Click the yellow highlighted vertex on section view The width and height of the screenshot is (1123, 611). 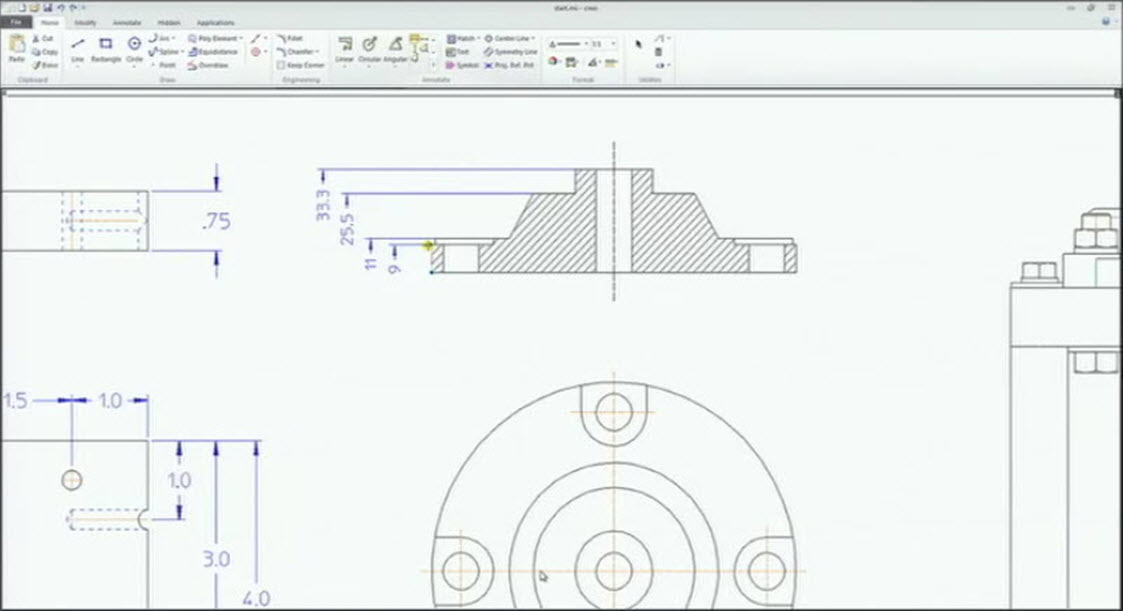tap(428, 246)
